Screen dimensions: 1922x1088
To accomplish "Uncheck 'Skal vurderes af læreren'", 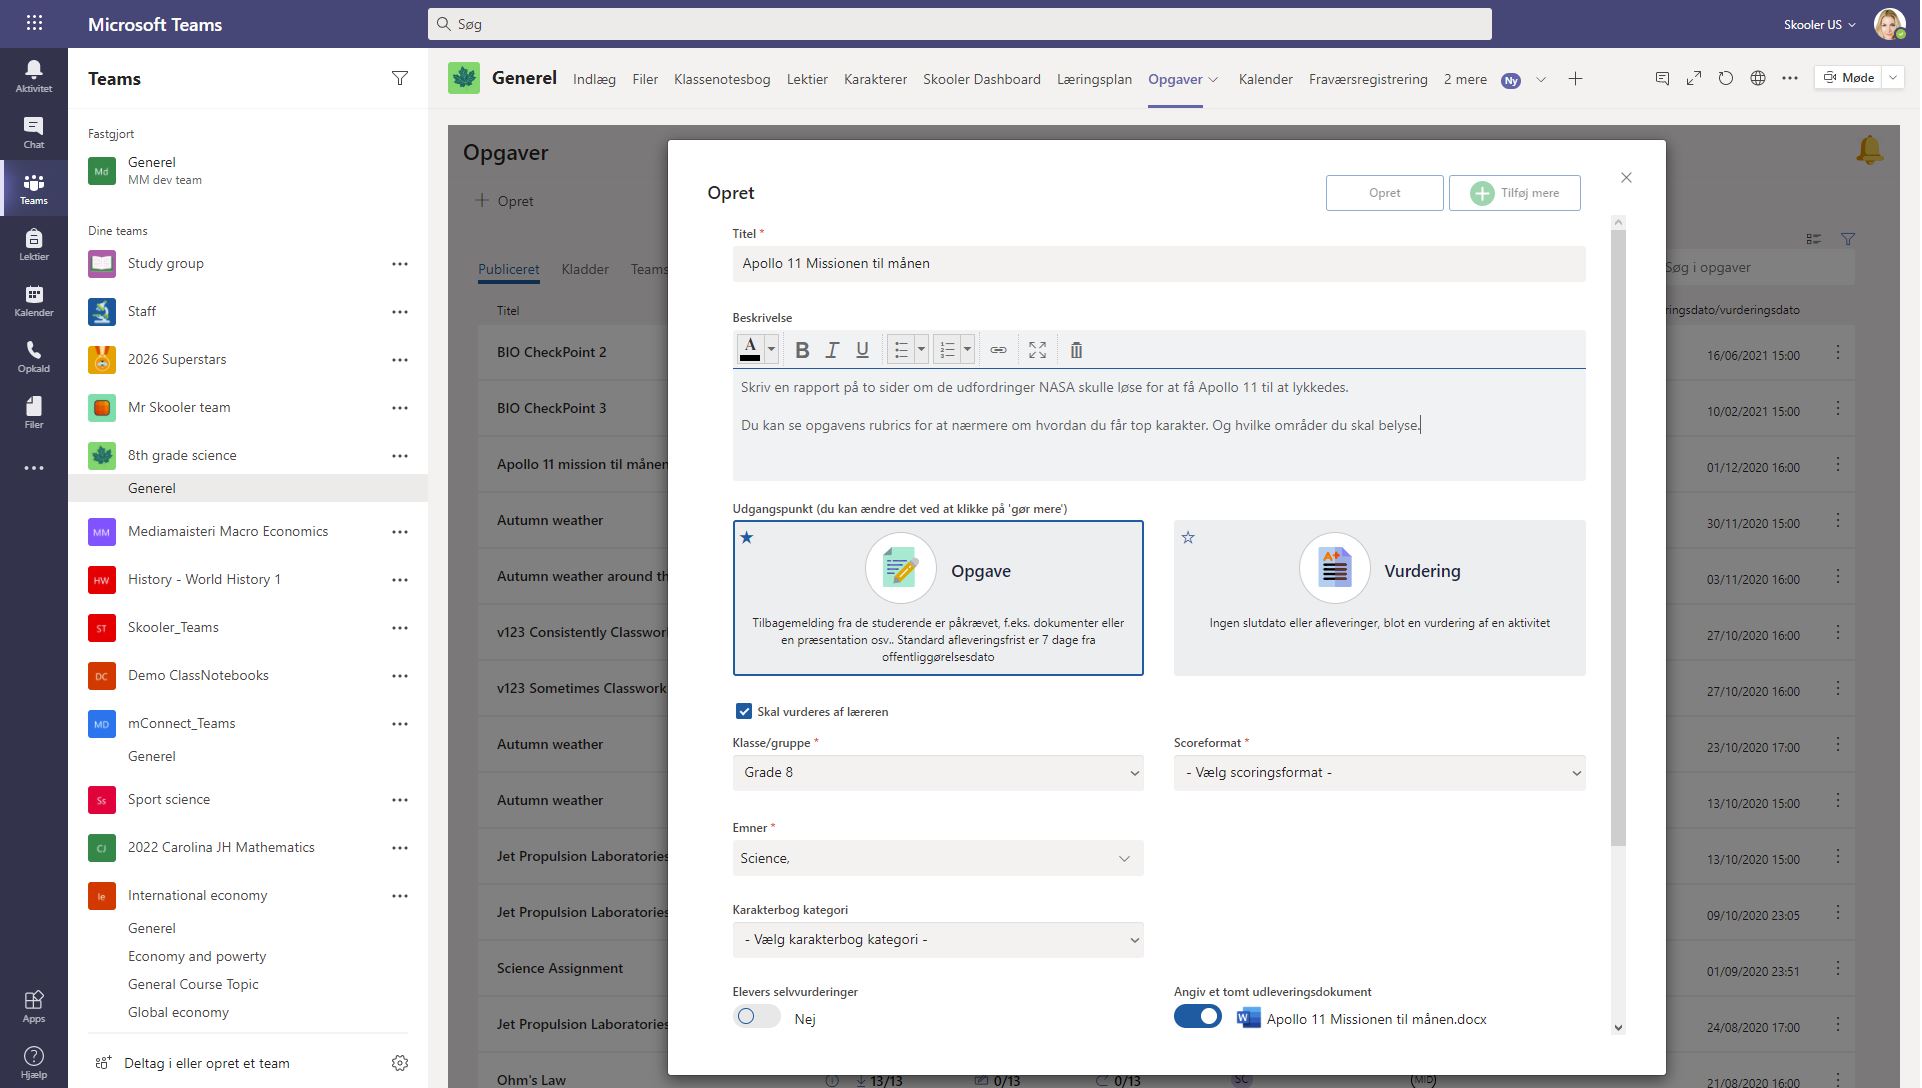I will click(743, 711).
